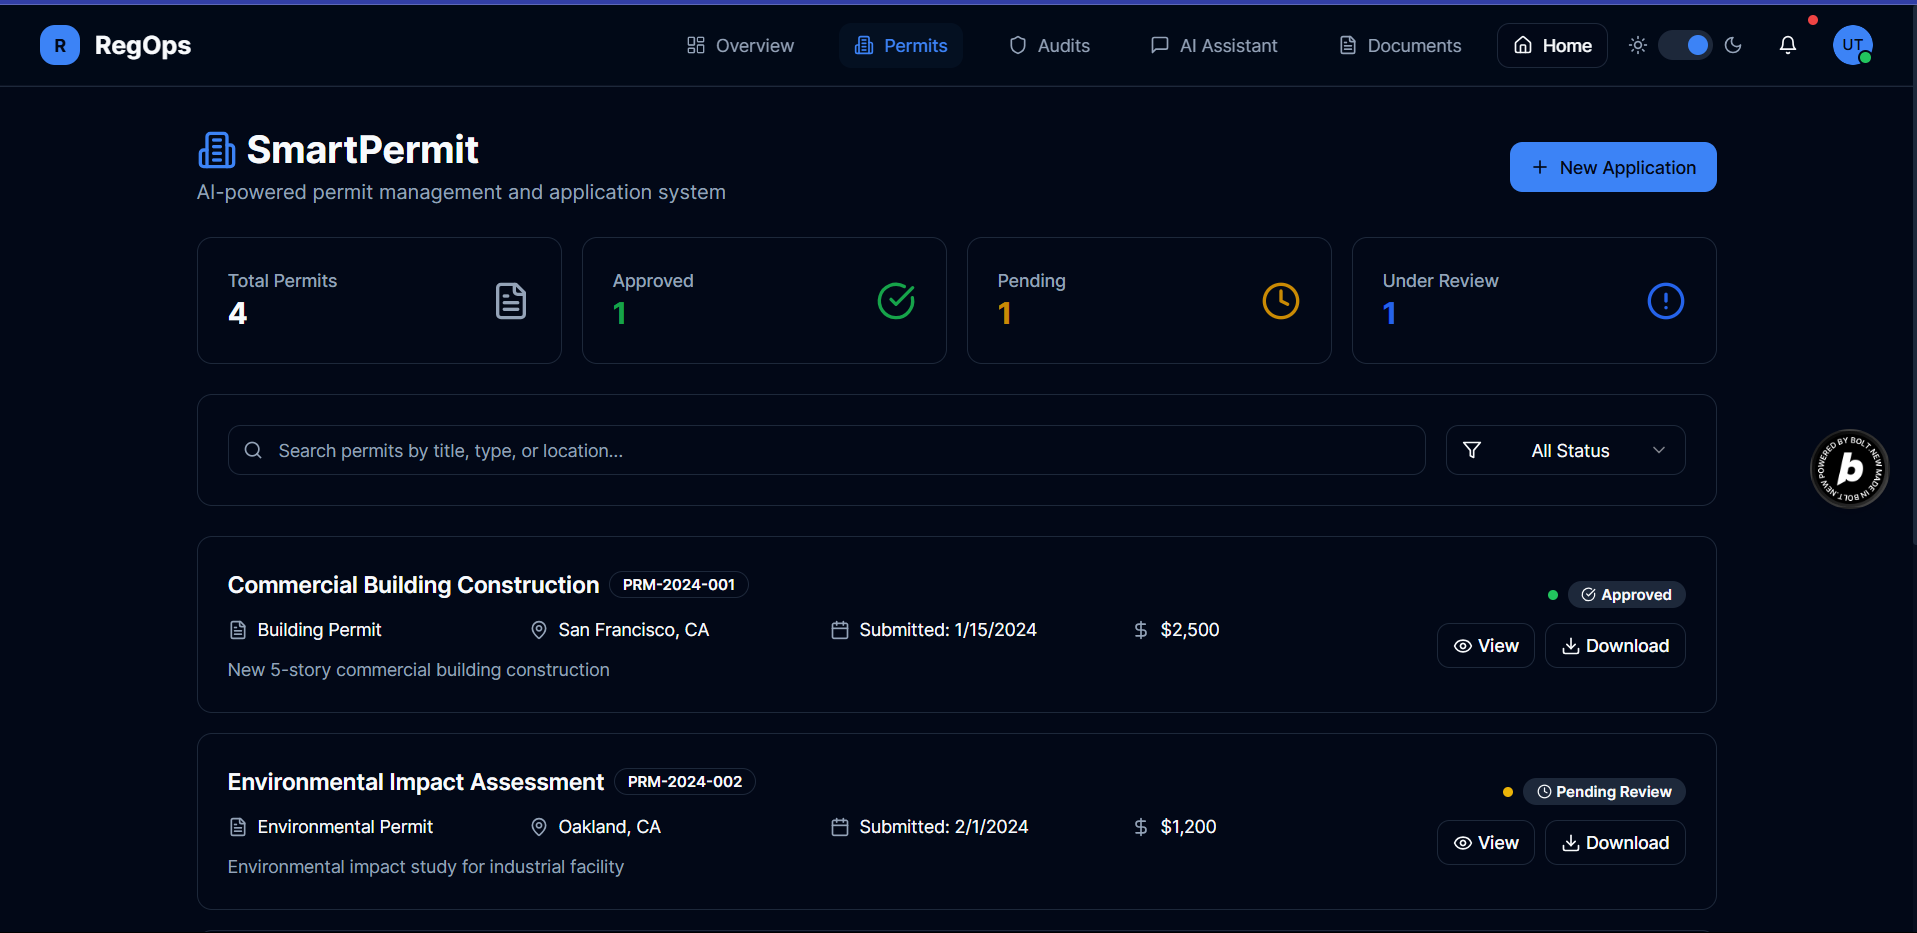View the Environmental Impact Assessment permit
This screenshot has width=1917, height=933.
[x=1485, y=843]
